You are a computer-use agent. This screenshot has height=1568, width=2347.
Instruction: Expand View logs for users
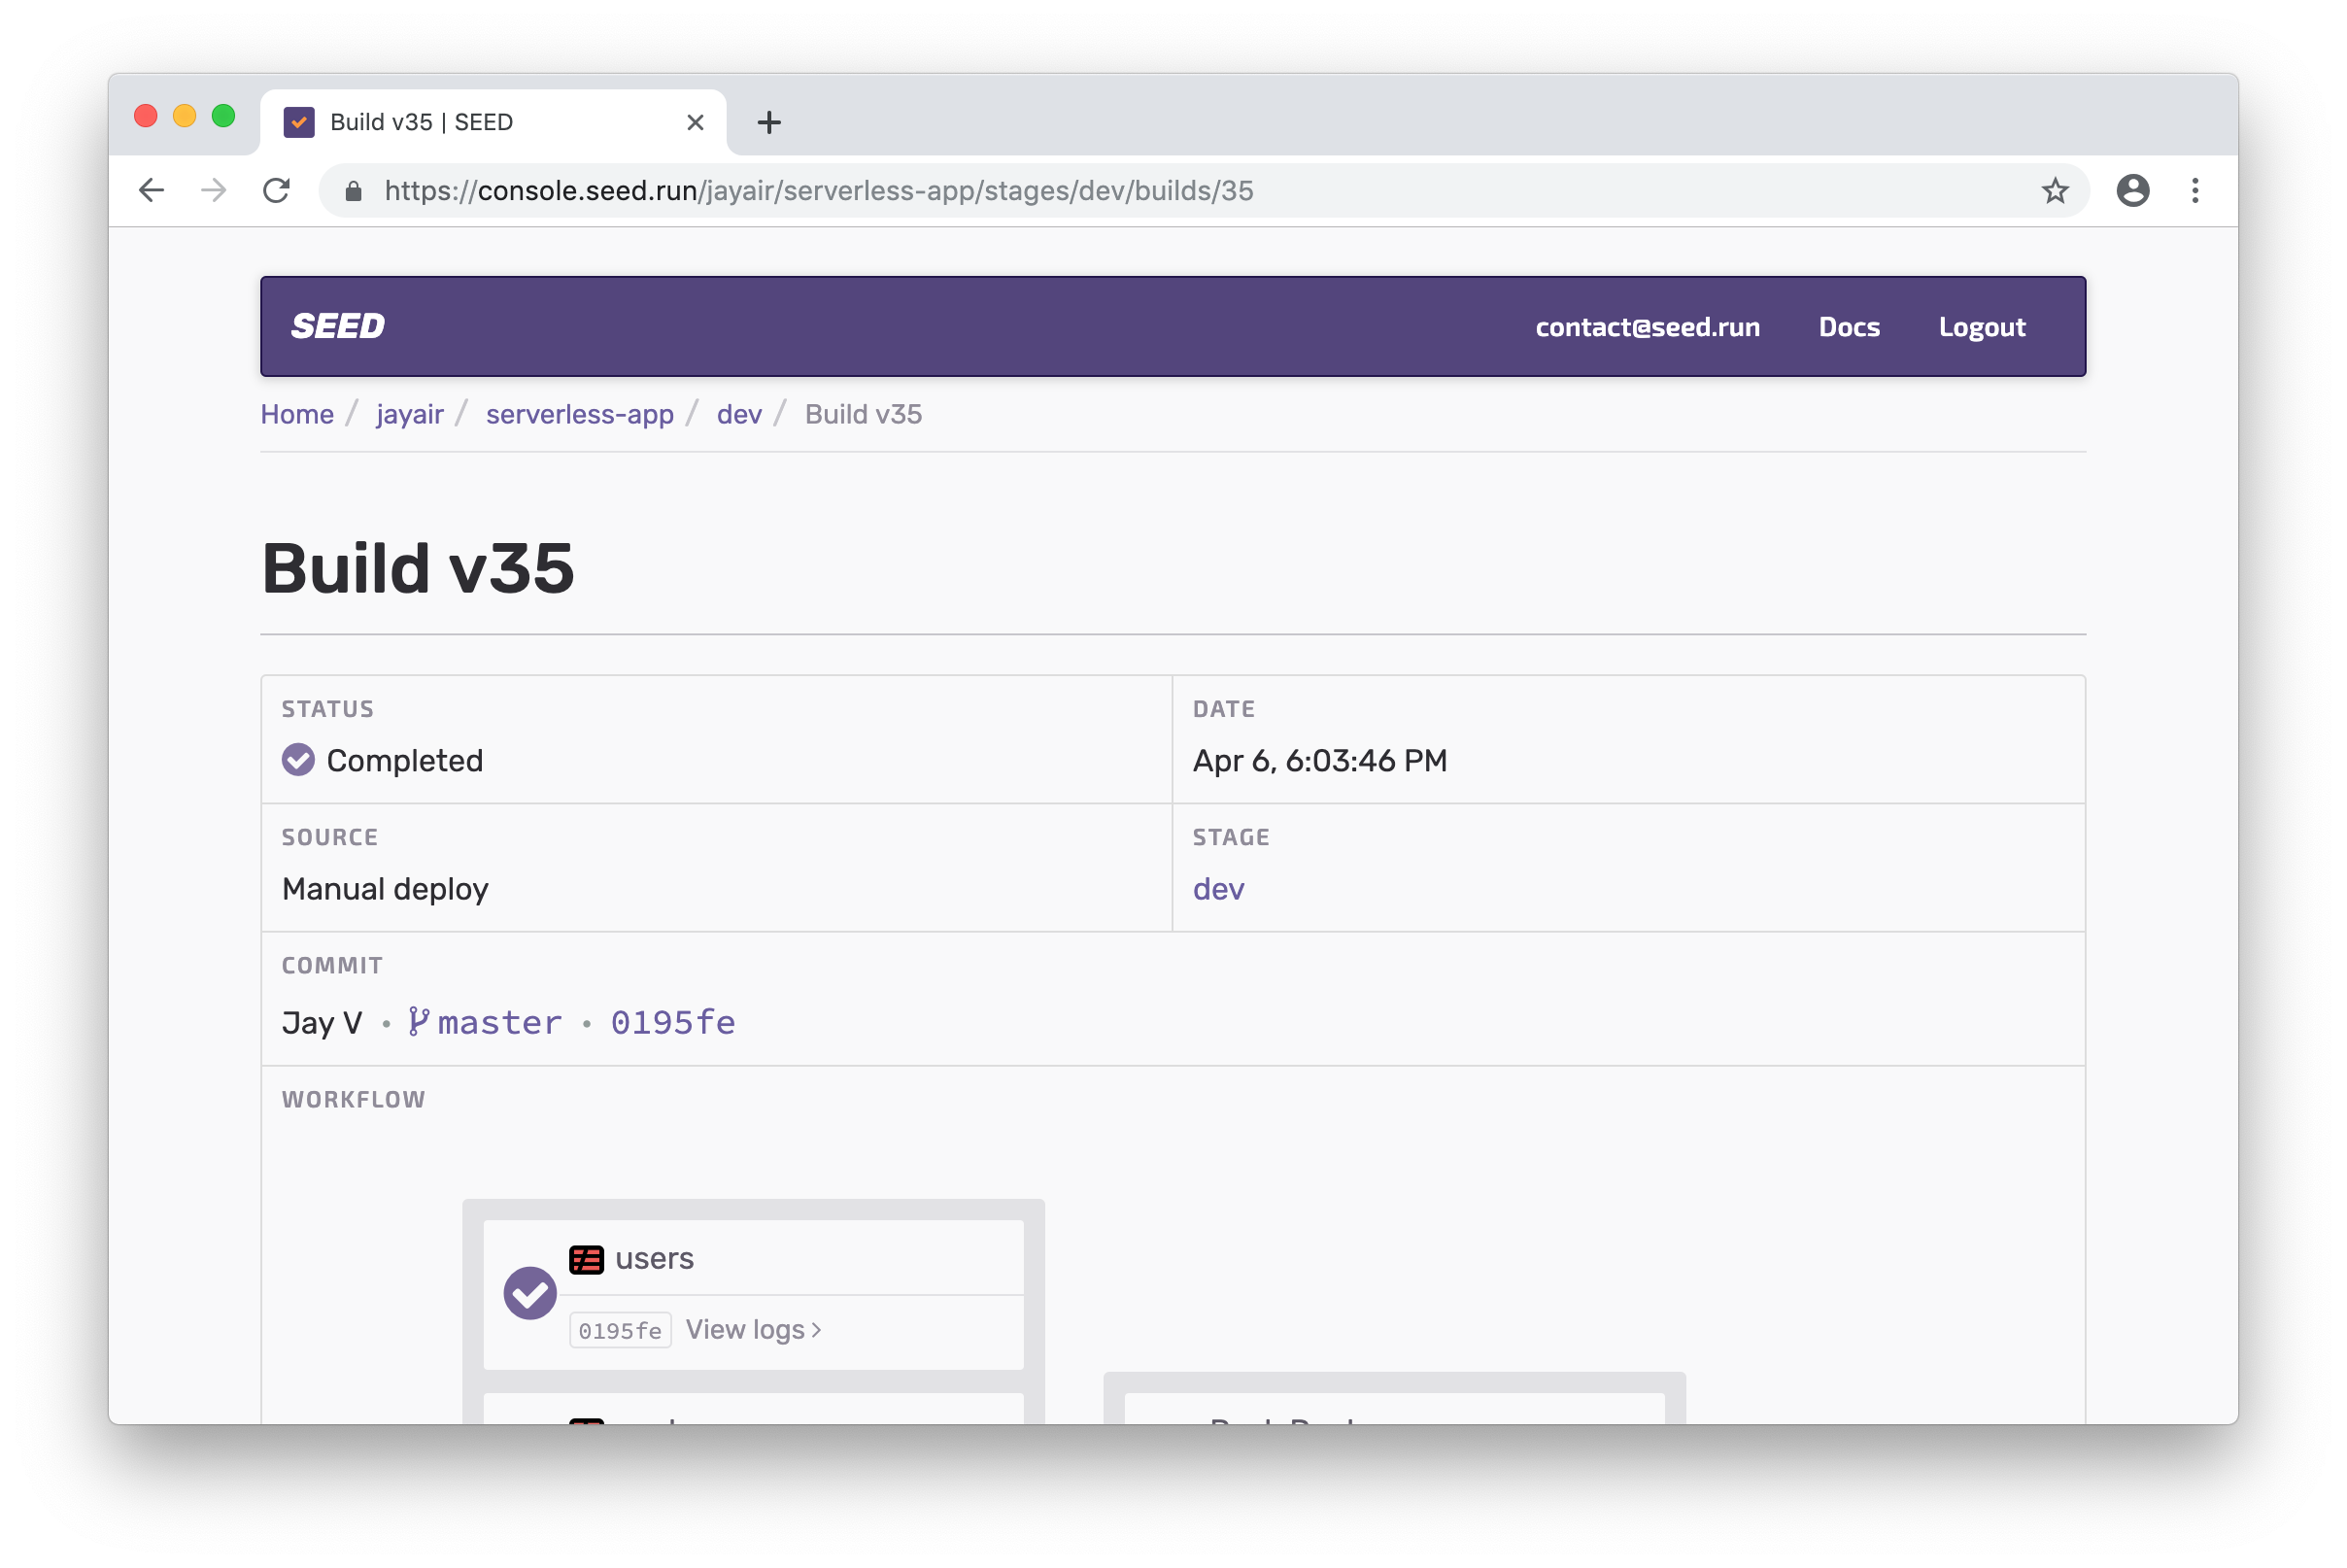753,1329
